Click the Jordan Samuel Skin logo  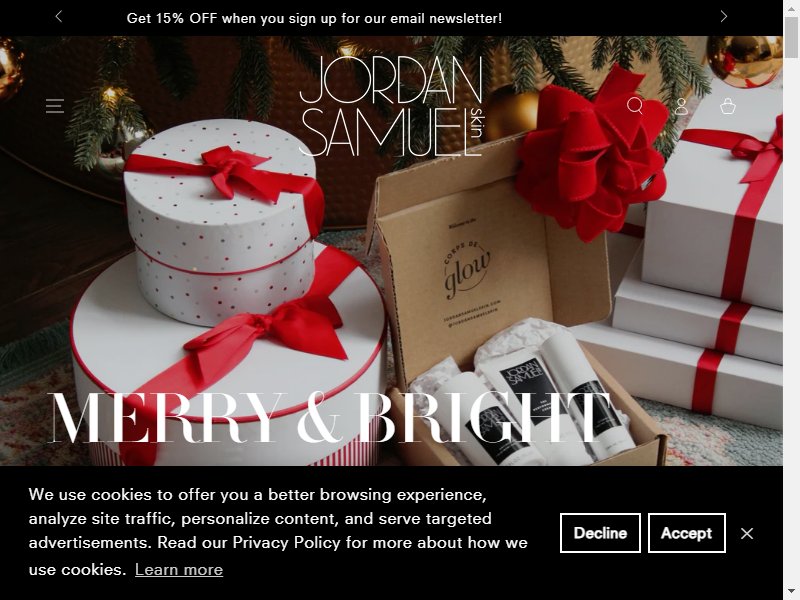click(391, 106)
